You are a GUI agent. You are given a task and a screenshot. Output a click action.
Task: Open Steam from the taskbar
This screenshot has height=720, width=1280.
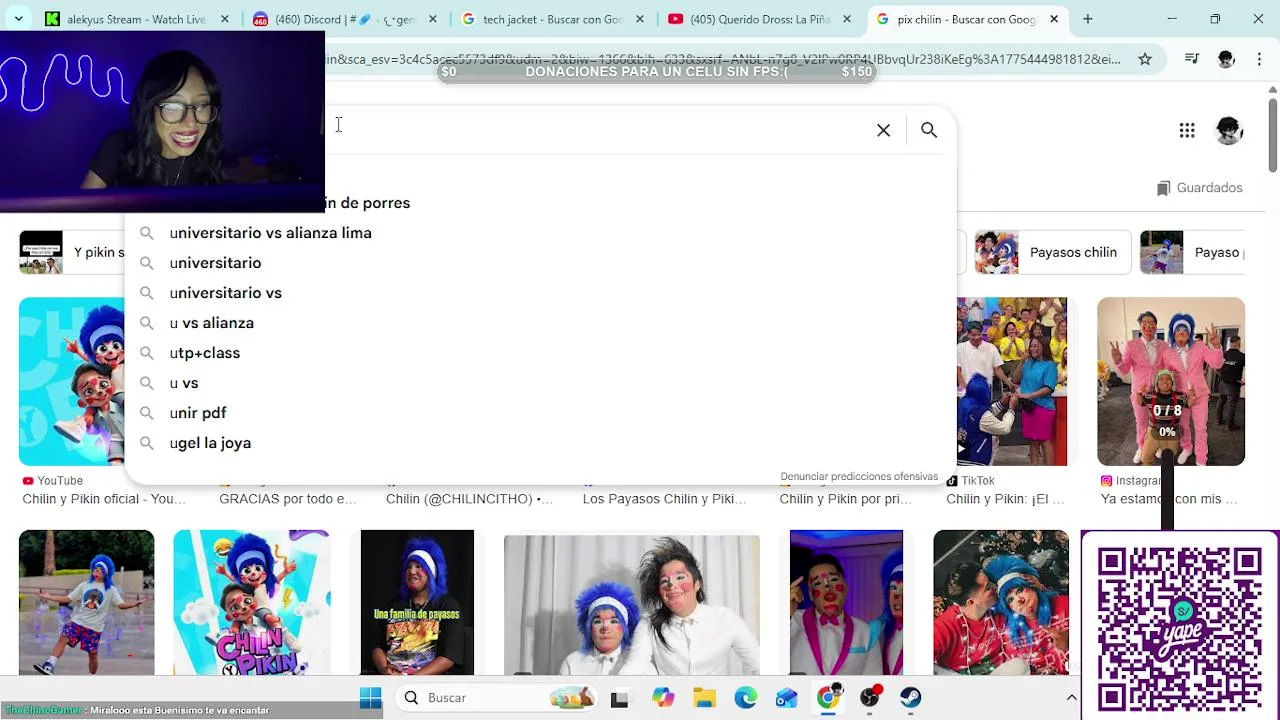click(x=910, y=698)
